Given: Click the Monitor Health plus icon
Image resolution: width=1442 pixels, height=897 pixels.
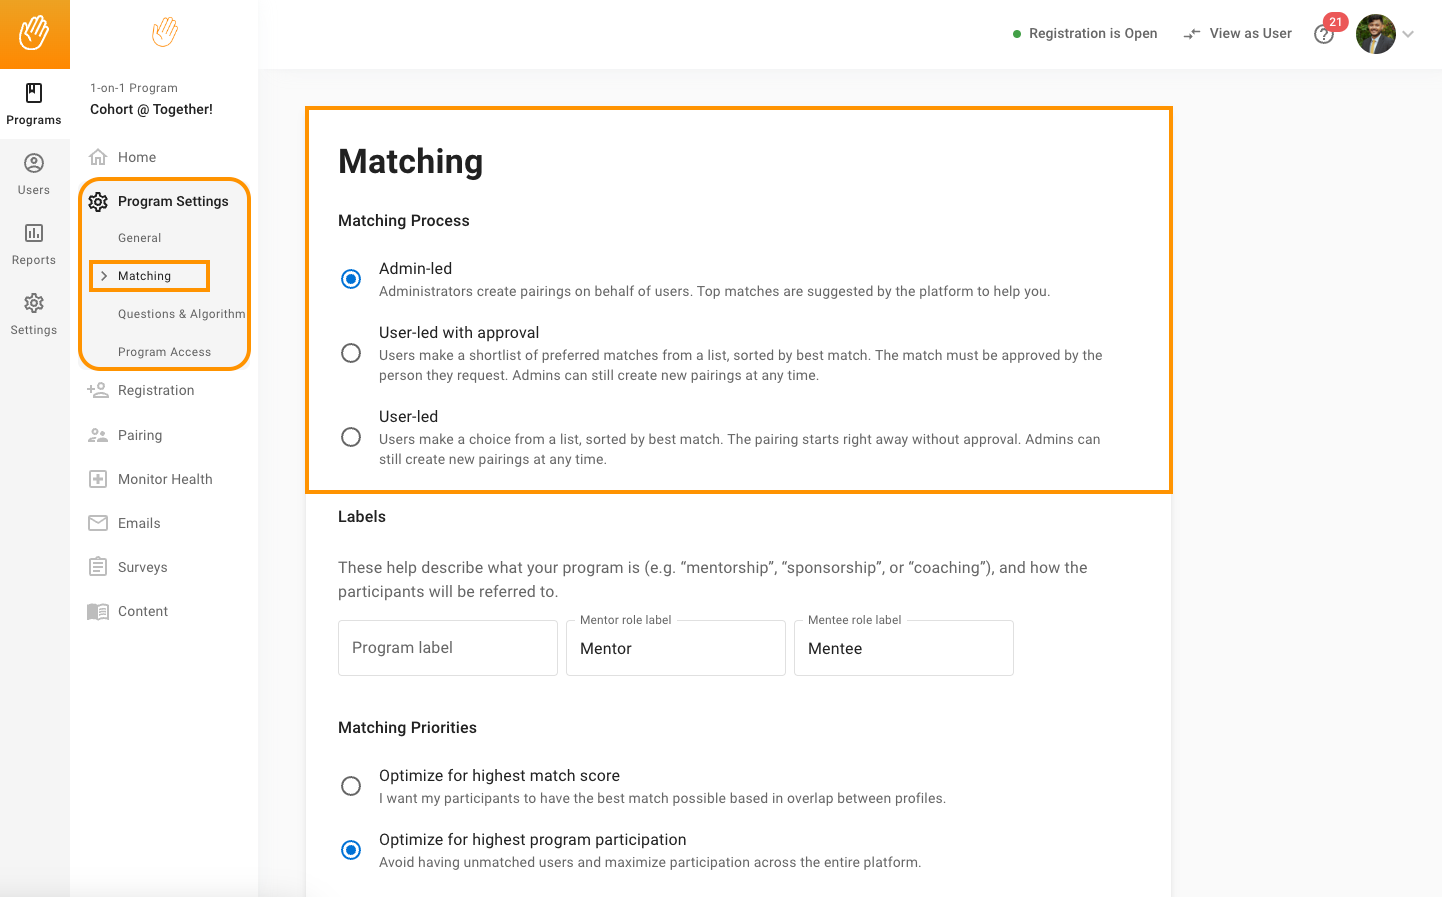Looking at the screenshot, I should pyautogui.click(x=98, y=479).
